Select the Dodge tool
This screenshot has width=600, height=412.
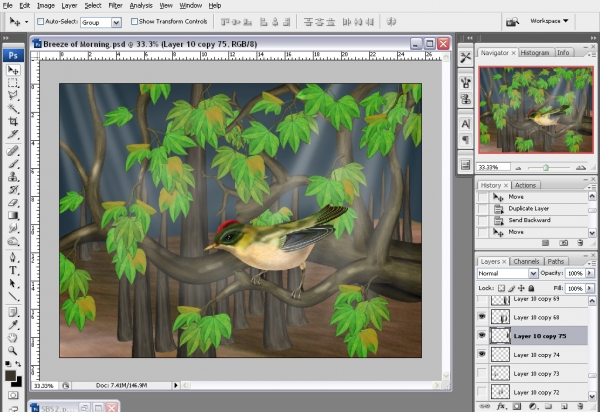[13, 241]
